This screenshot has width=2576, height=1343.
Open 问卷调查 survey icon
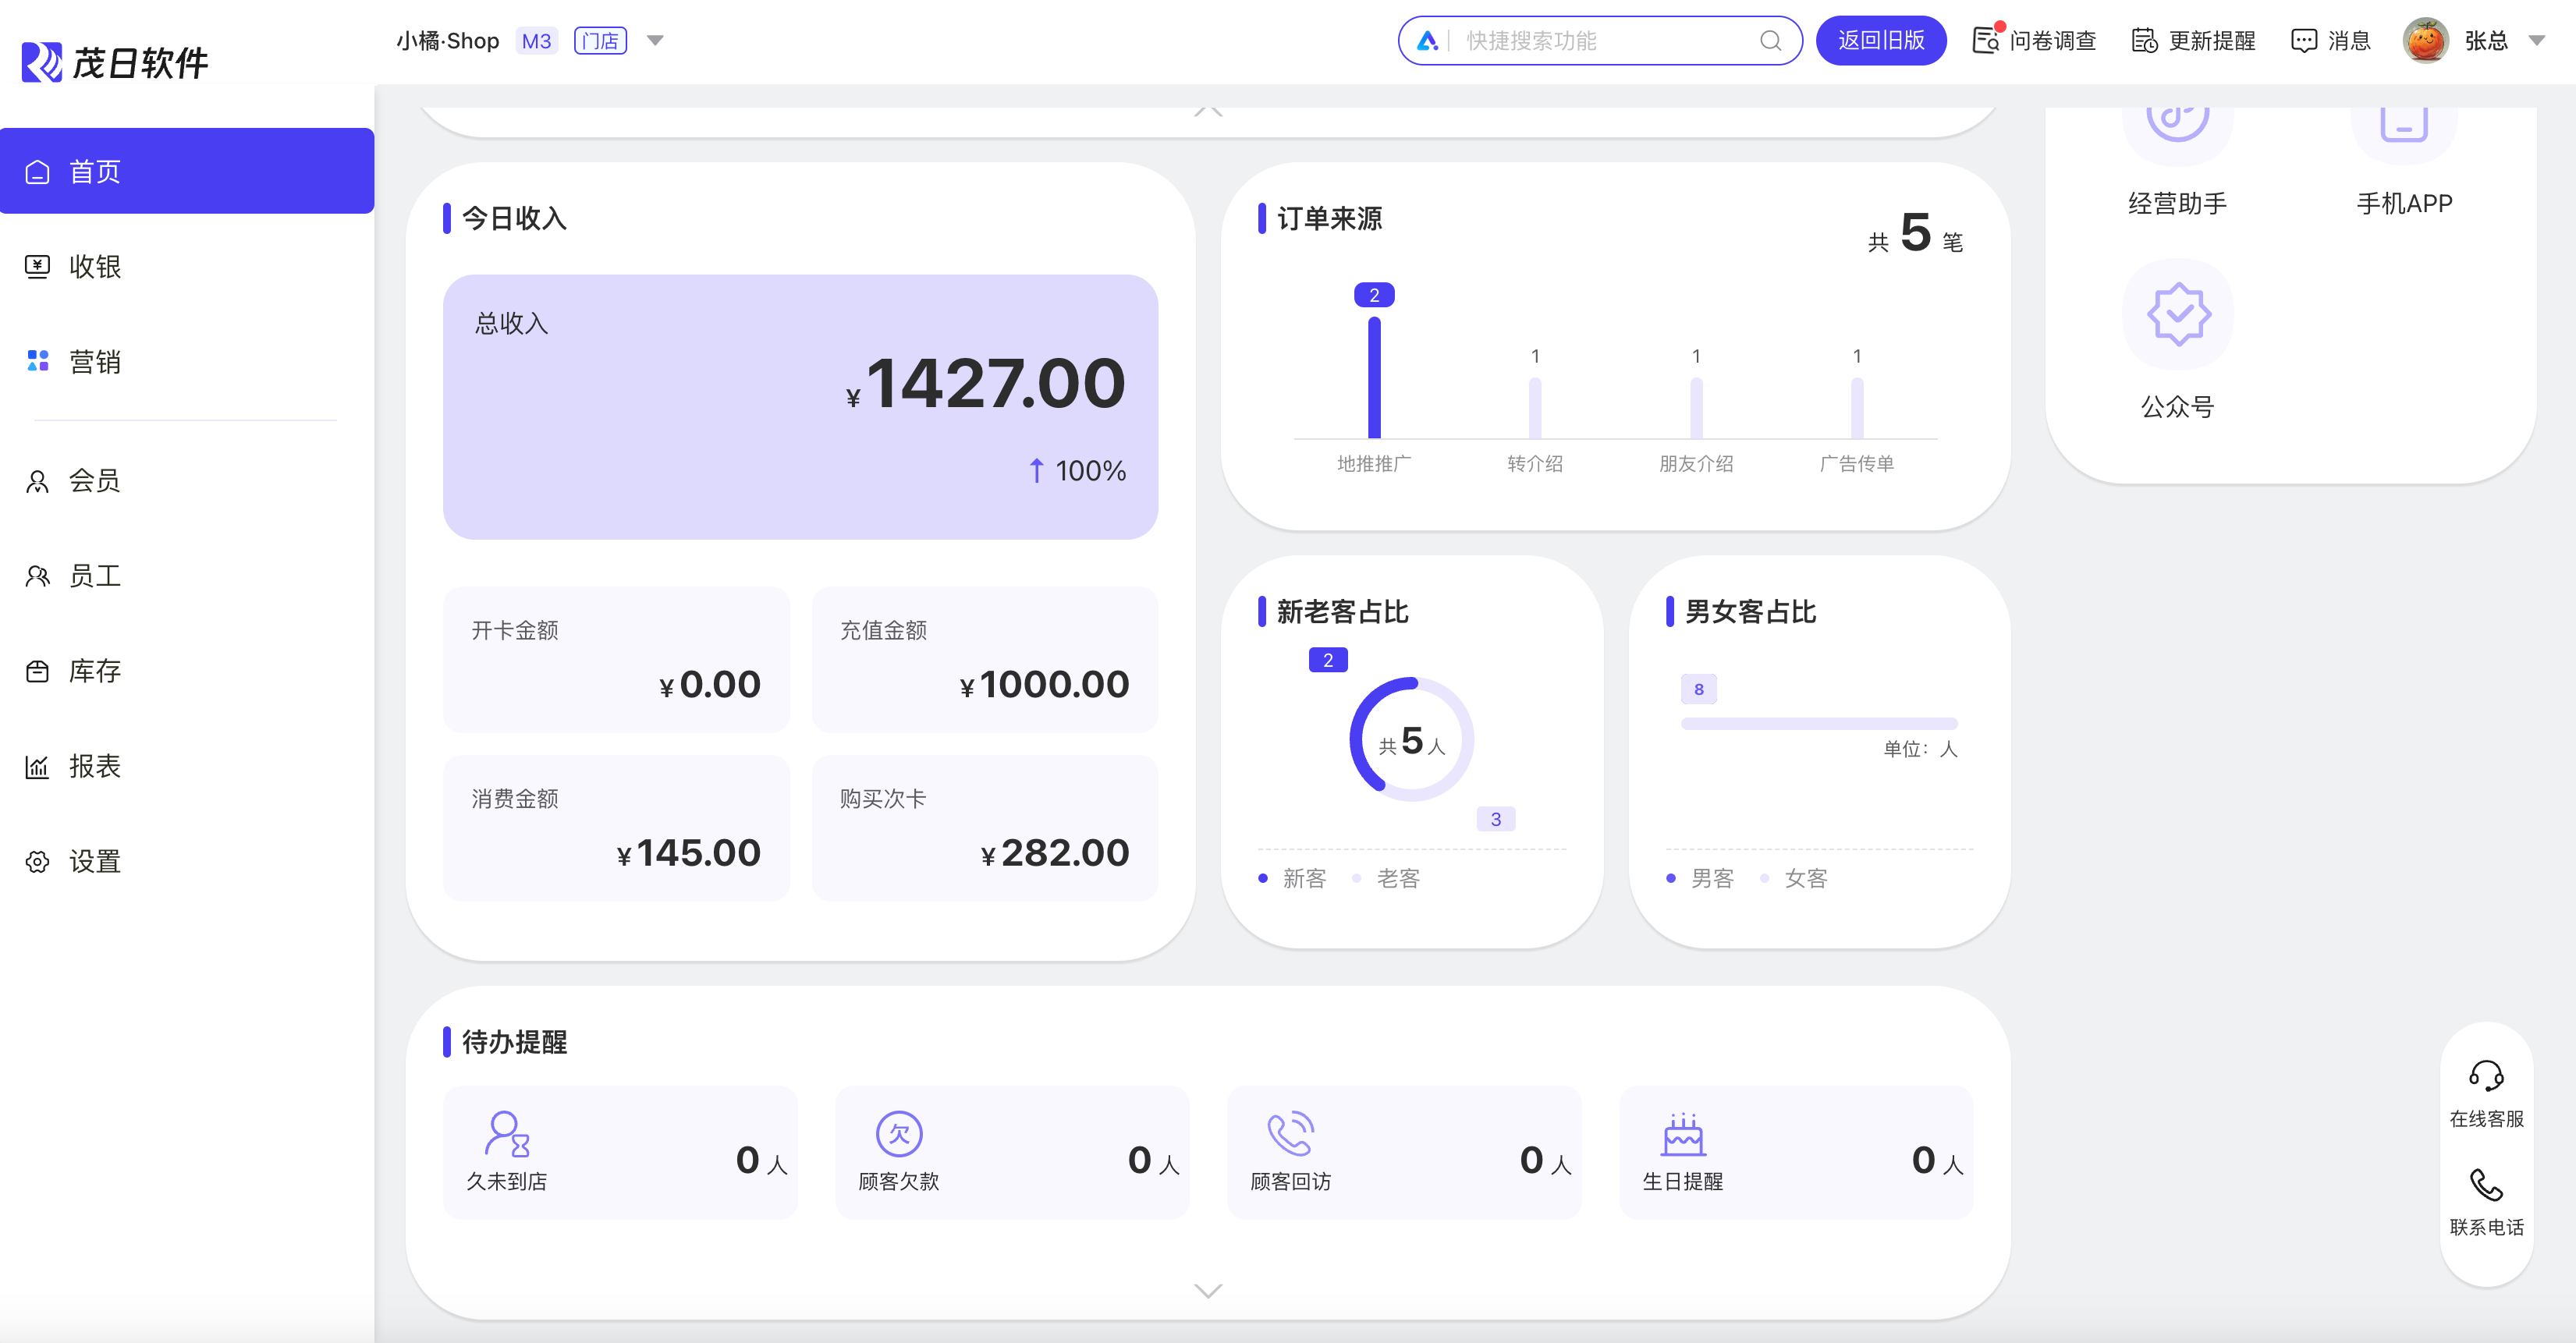pos(1986,40)
